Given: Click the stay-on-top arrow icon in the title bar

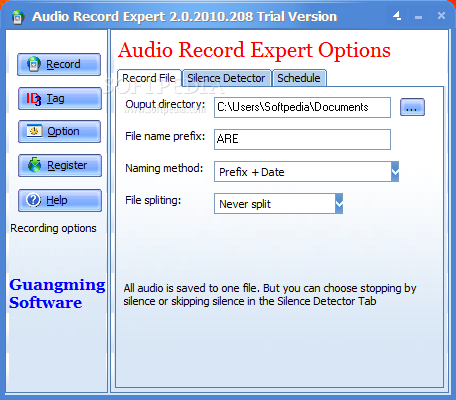Looking at the screenshot, I should tap(397, 16).
